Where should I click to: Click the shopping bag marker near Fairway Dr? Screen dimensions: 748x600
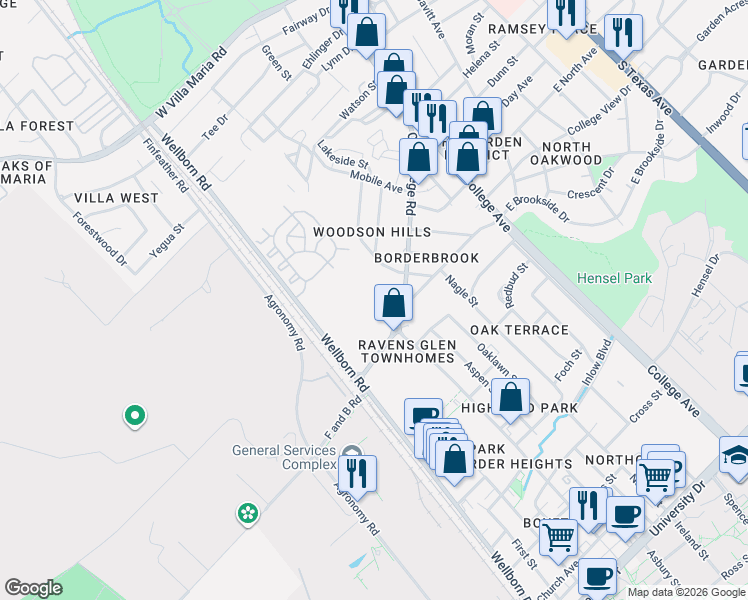[x=366, y=35]
